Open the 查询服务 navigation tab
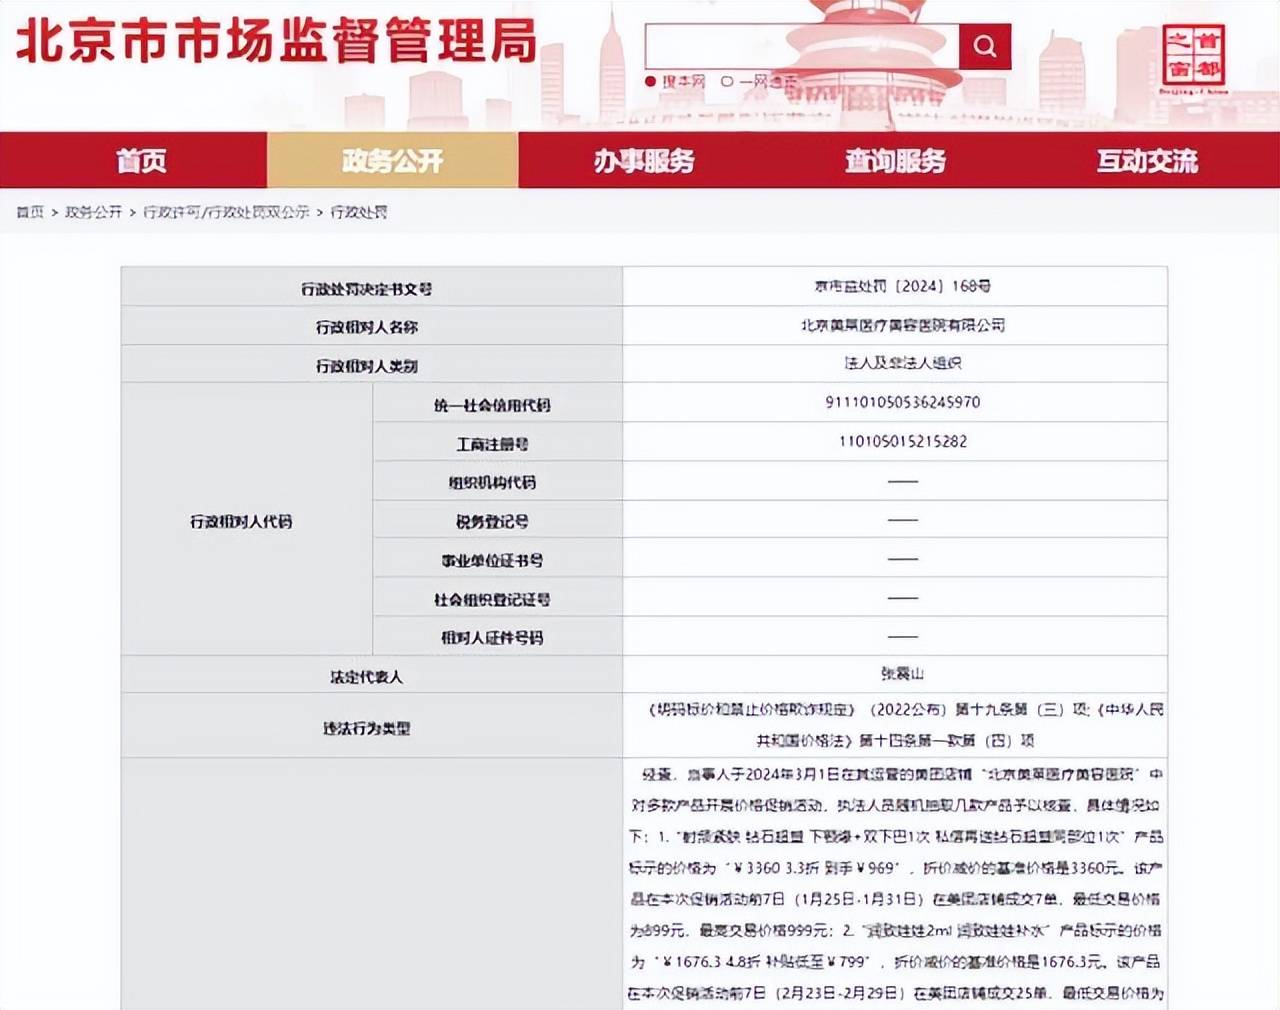1280x1010 pixels. click(x=897, y=160)
